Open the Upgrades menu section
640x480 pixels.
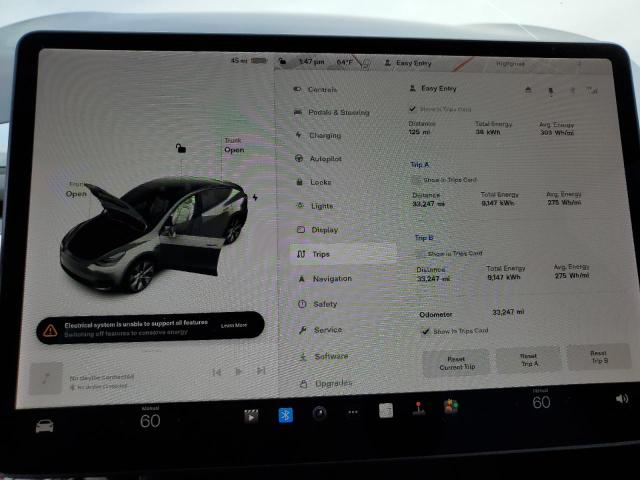(326, 383)
